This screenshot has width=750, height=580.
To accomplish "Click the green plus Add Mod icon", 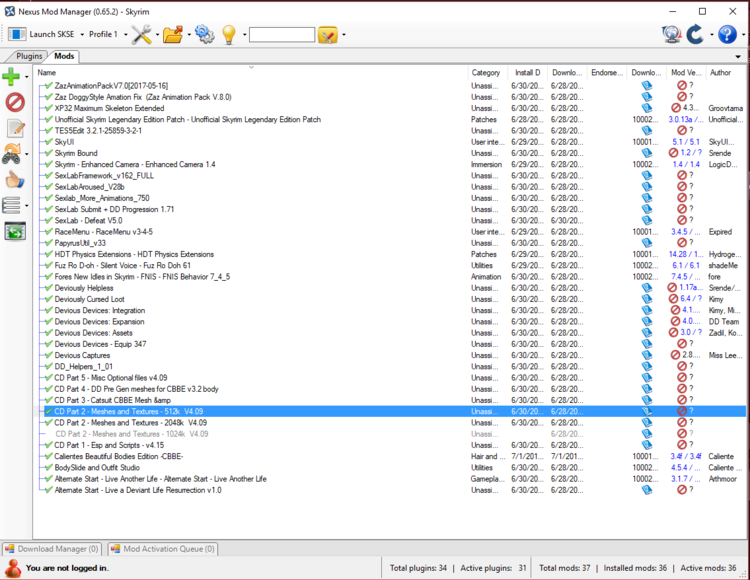I will [11, 77].
